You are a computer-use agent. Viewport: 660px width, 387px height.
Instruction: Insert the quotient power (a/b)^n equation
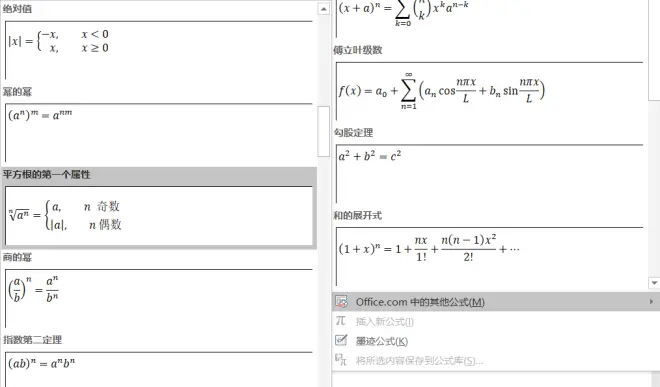pos(159,298)
